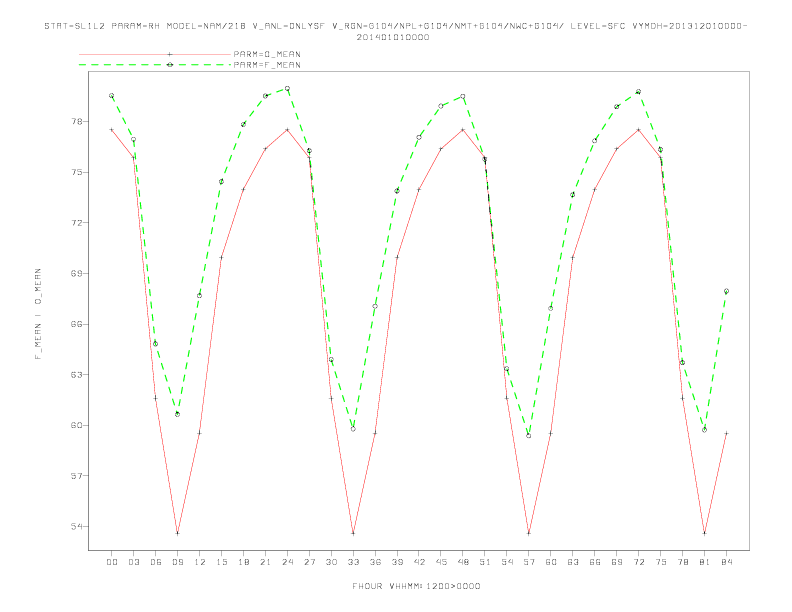Click x-axis tick label 75
Image resolution: width=792 pixels, height=612 pixels.
661,562
